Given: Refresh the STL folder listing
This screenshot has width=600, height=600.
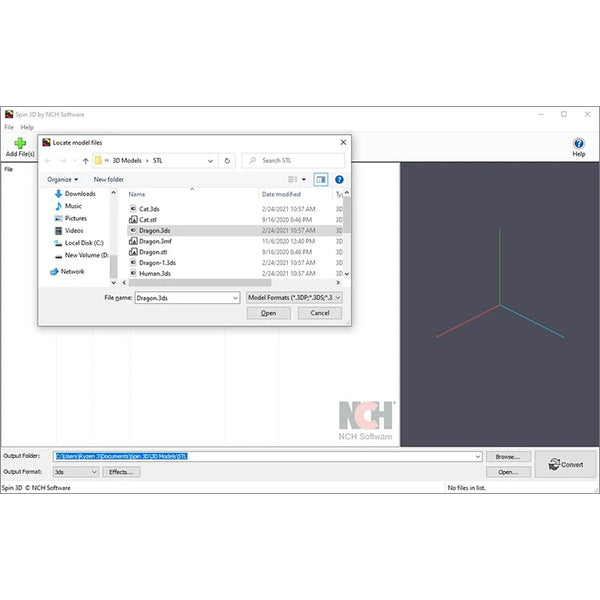Looking at the screenshot, I should tap(227, 161).
